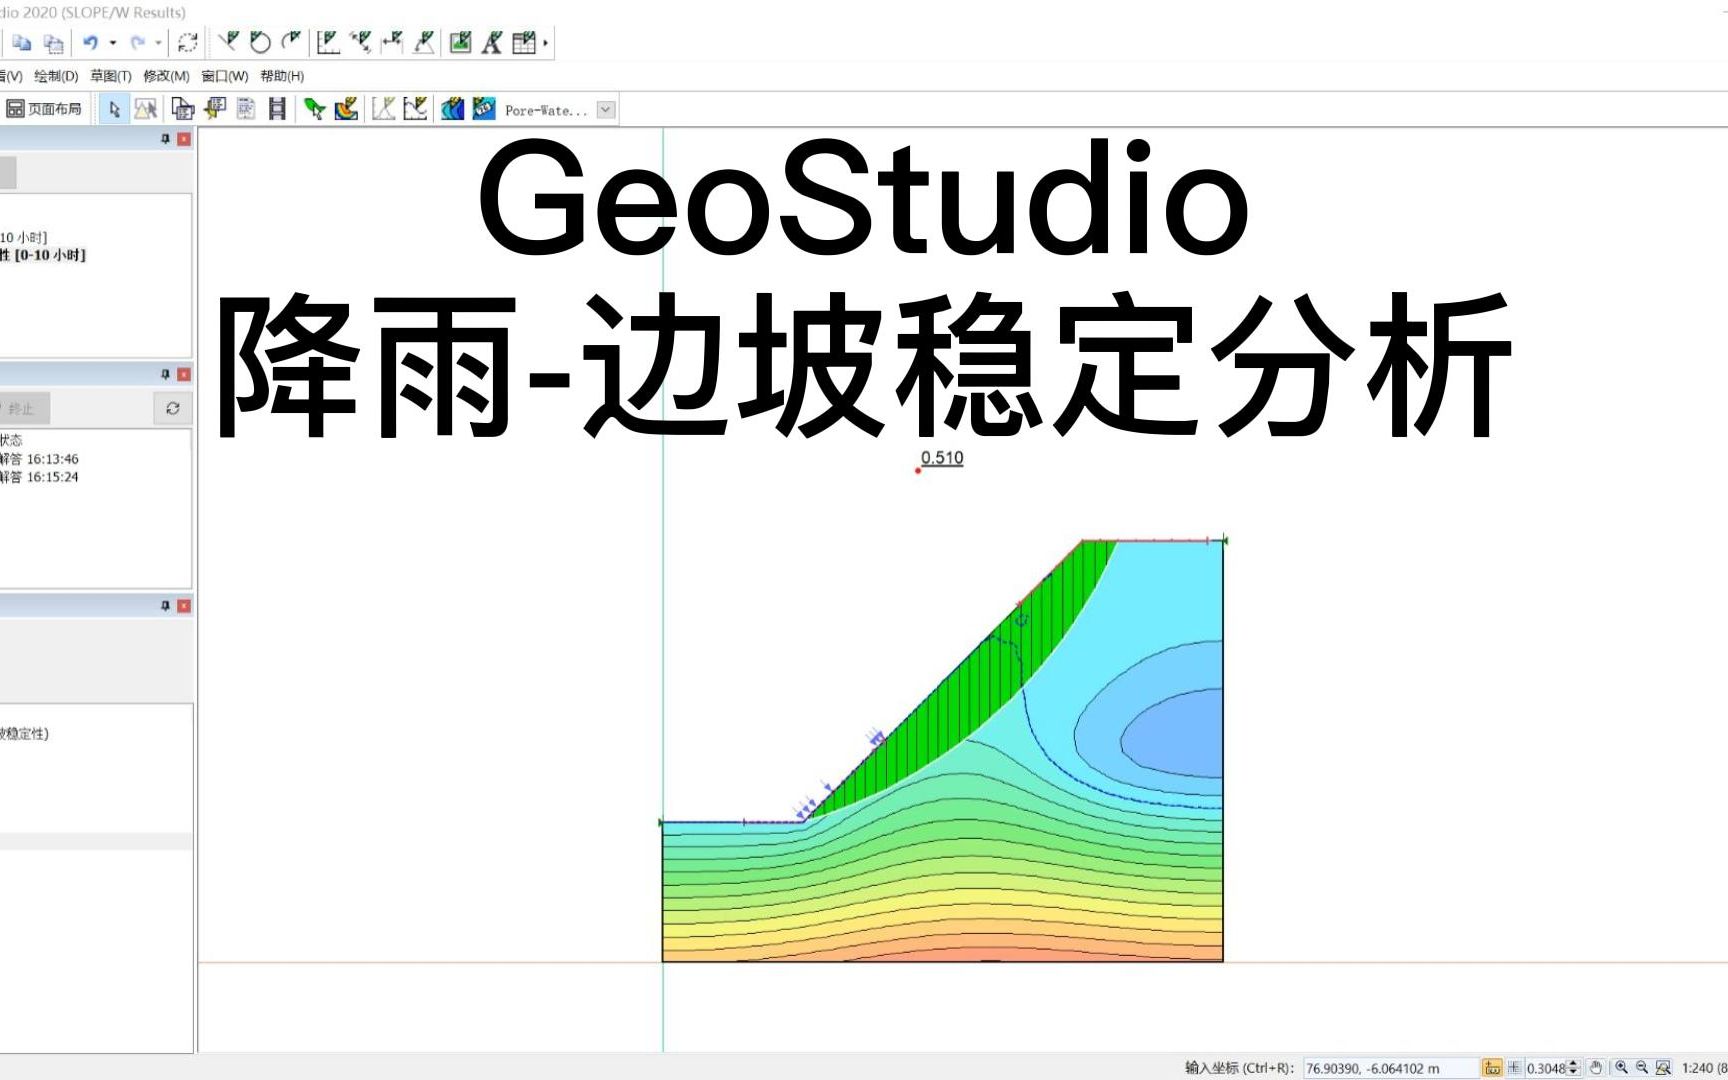Toggle snap to grid in the status bar

tap(1493, 1066)
